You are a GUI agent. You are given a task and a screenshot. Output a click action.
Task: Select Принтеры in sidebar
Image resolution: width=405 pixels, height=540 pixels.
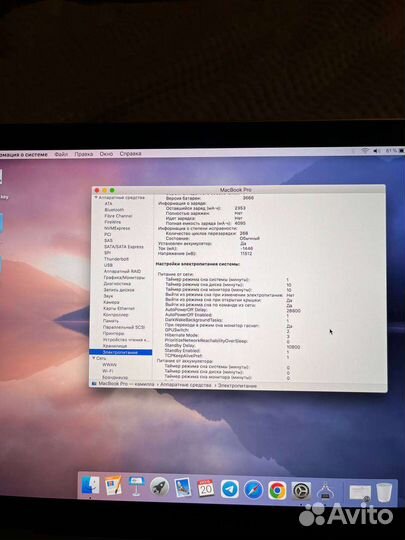tap(113, 333)
